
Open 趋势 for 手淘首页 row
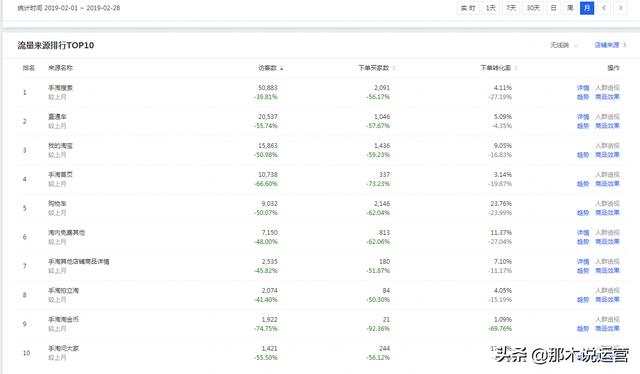coord(583,184)
